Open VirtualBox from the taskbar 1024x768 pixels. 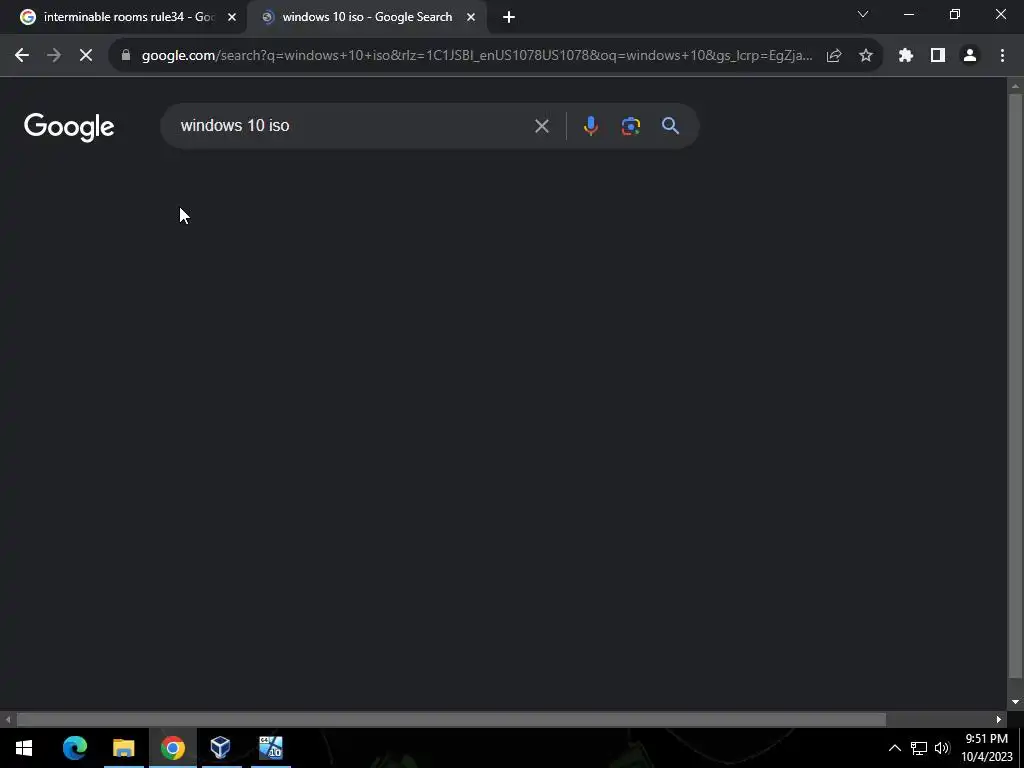[x=221, y=748]
